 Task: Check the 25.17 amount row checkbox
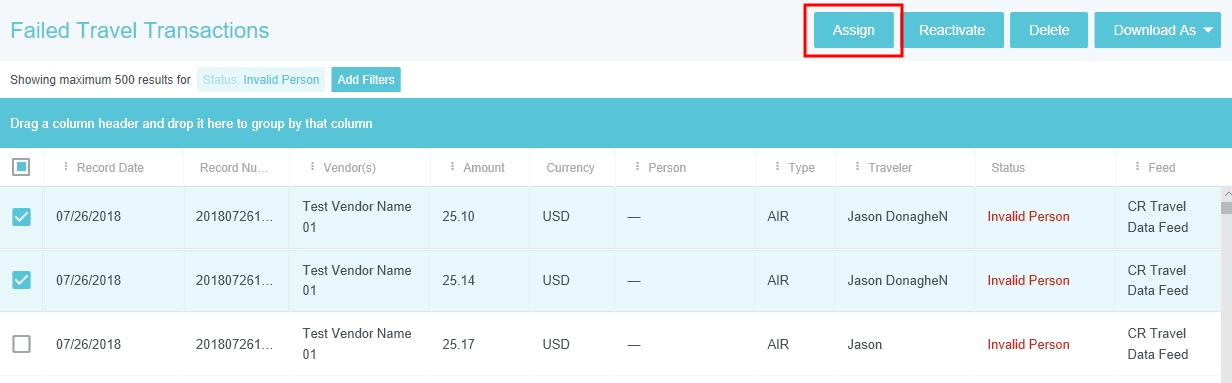(x=21, y=344)
